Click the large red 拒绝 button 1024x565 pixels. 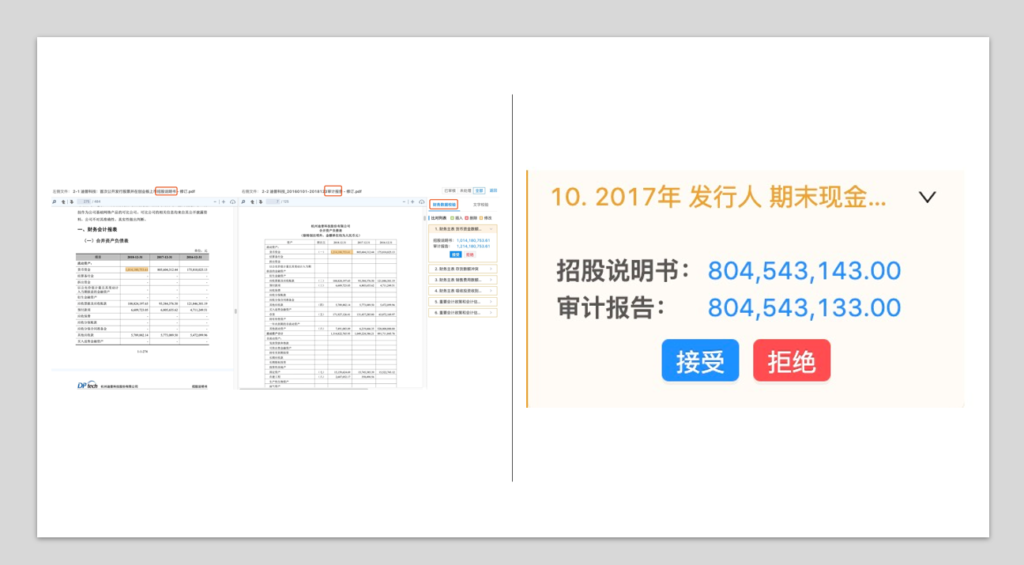(791, 361)
